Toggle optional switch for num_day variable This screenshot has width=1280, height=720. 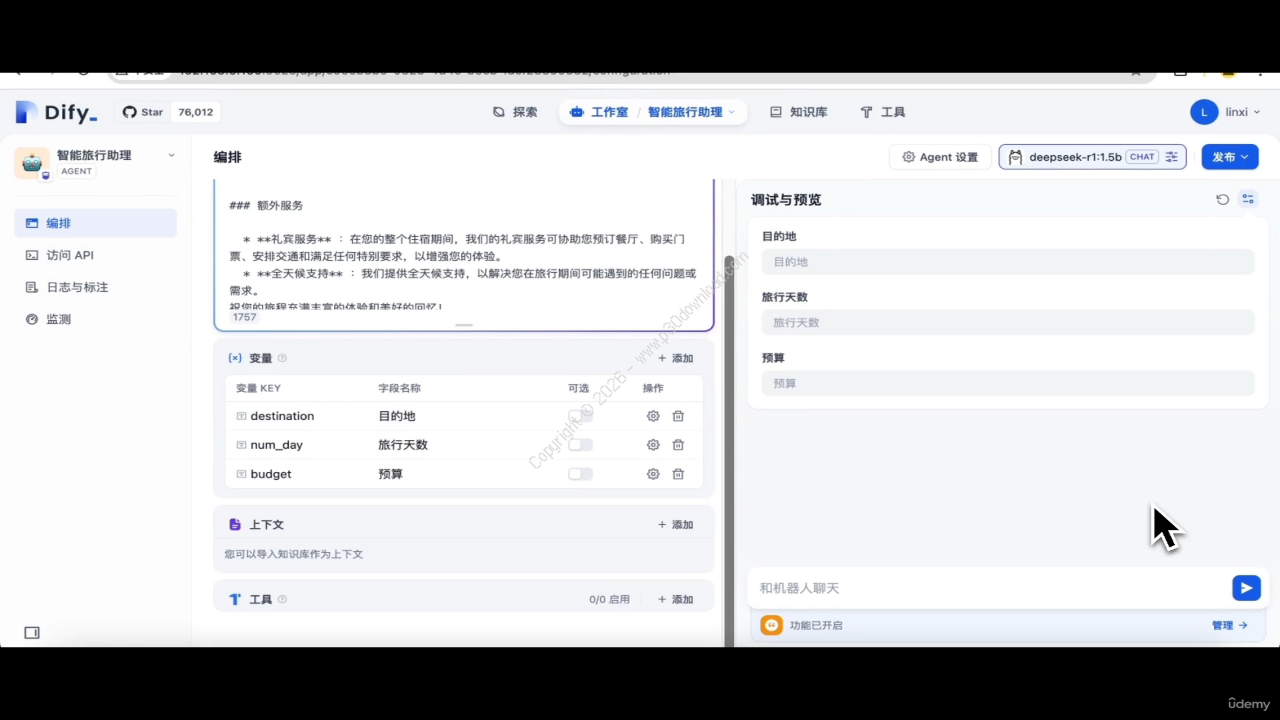[x=580, y=445]
